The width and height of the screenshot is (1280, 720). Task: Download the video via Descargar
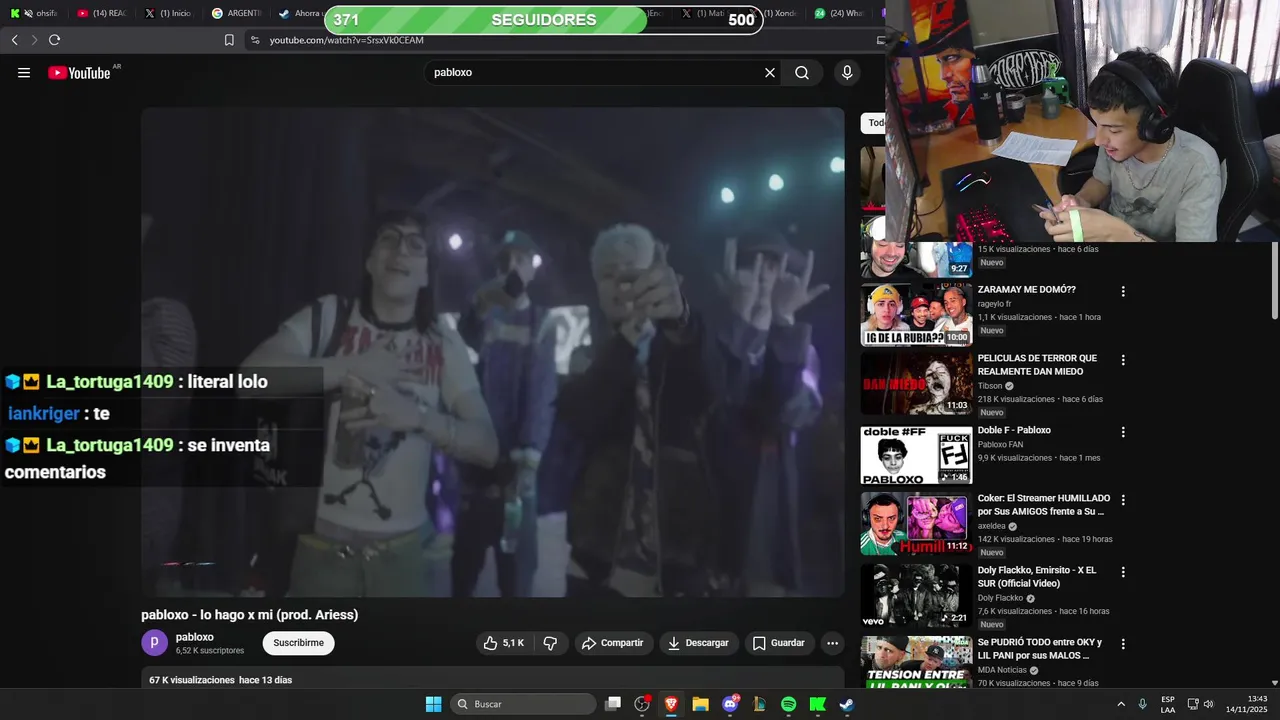coord(698,643)
